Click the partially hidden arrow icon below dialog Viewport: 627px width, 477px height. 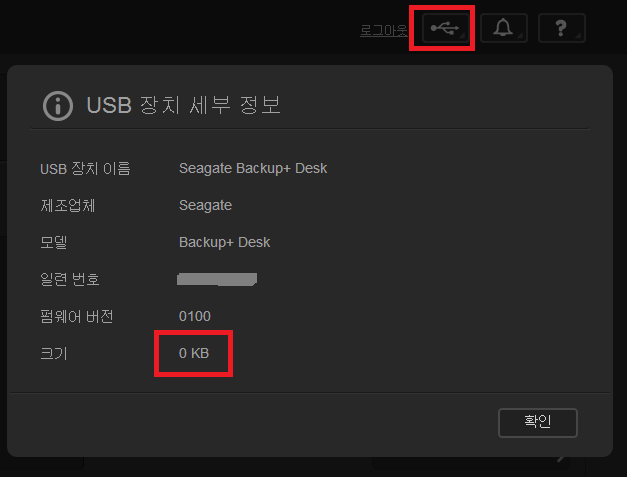click(x=562, y=459)
